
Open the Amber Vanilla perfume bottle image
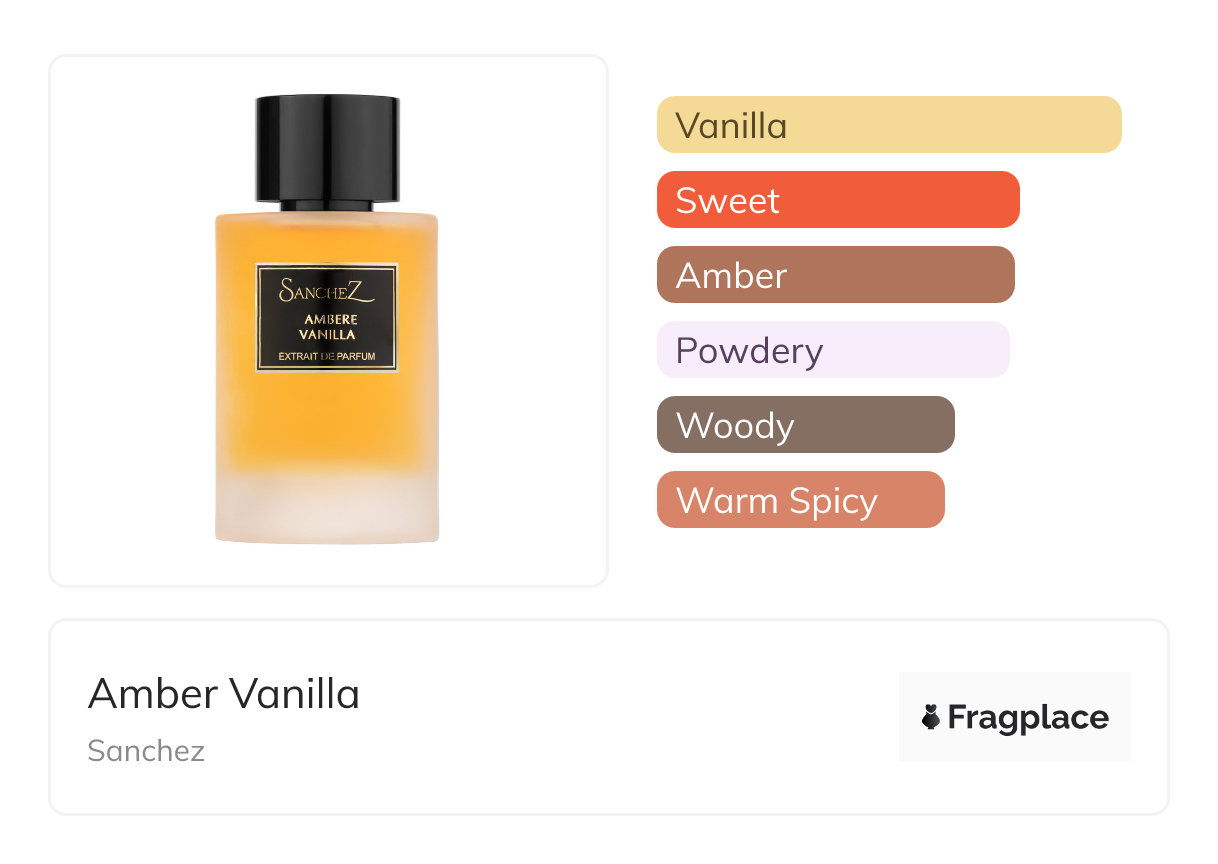click(x=327, y=320)
